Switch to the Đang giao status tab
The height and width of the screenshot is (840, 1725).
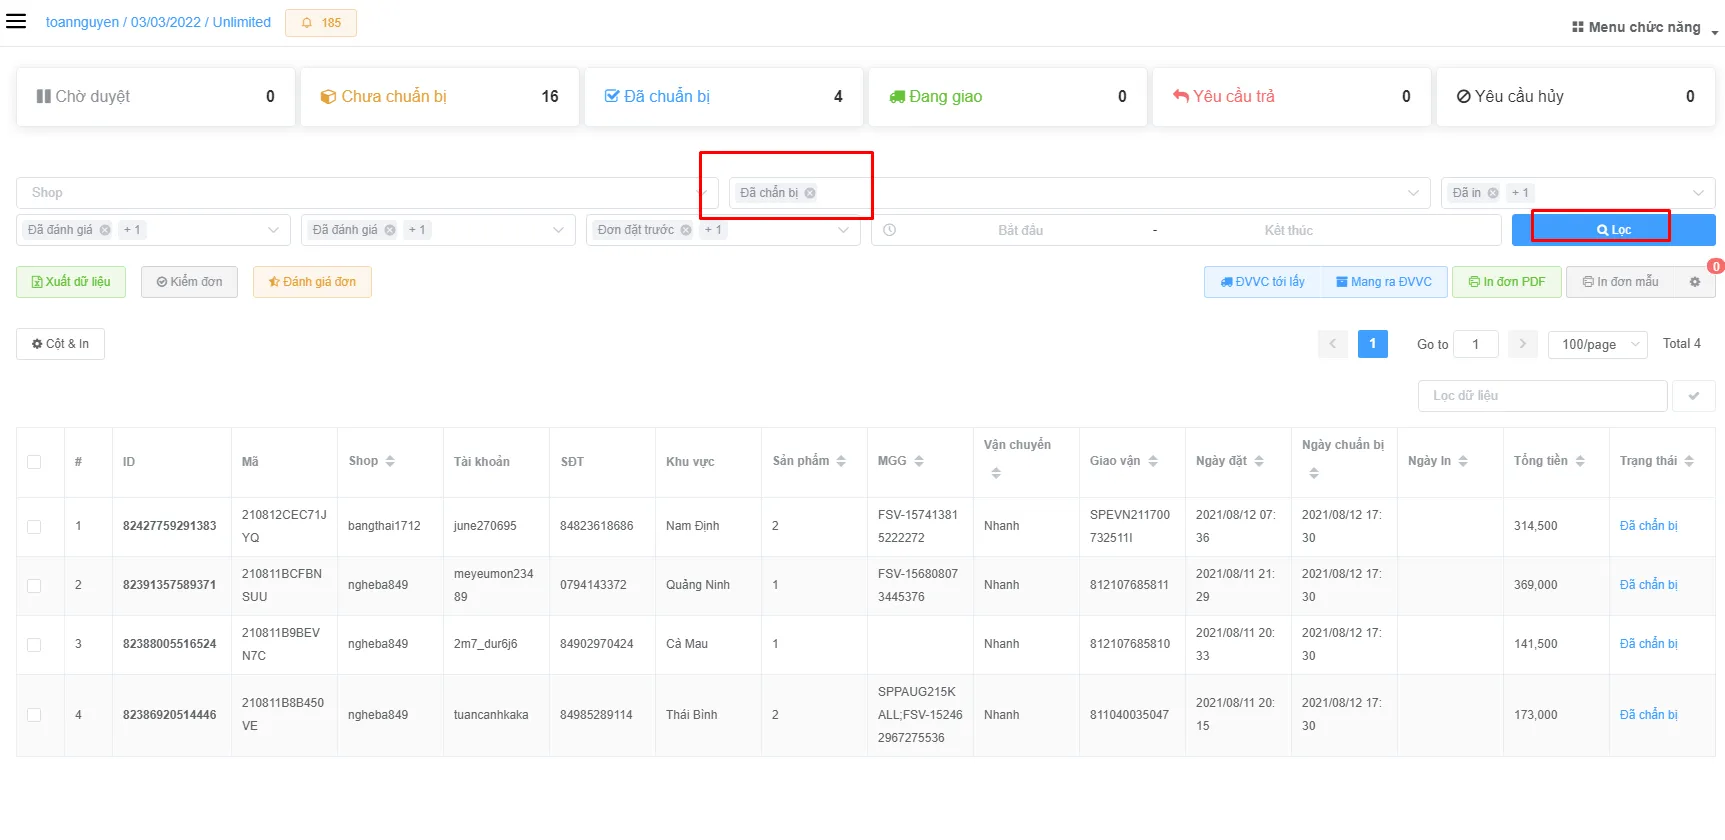(x=1007, y=97)
